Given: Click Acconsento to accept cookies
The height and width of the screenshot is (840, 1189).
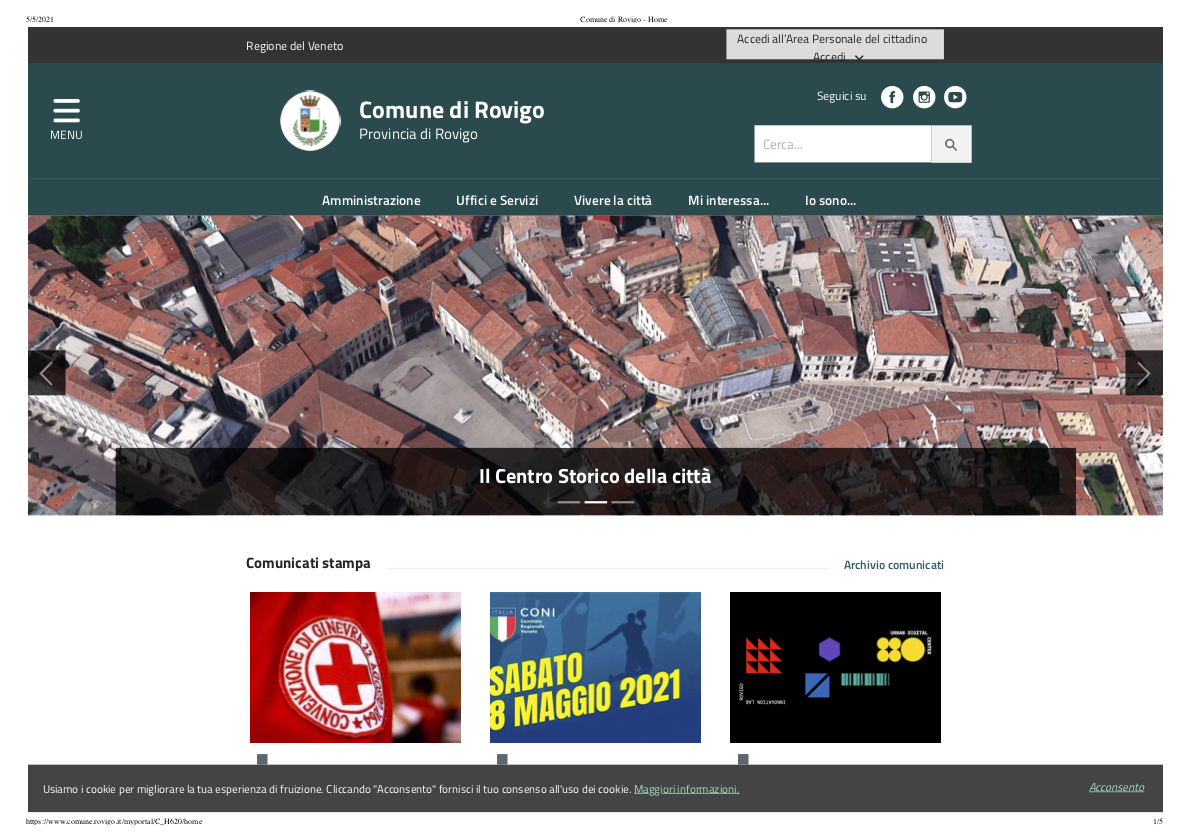Looking at the screenshot, I should coord(1116,787).
